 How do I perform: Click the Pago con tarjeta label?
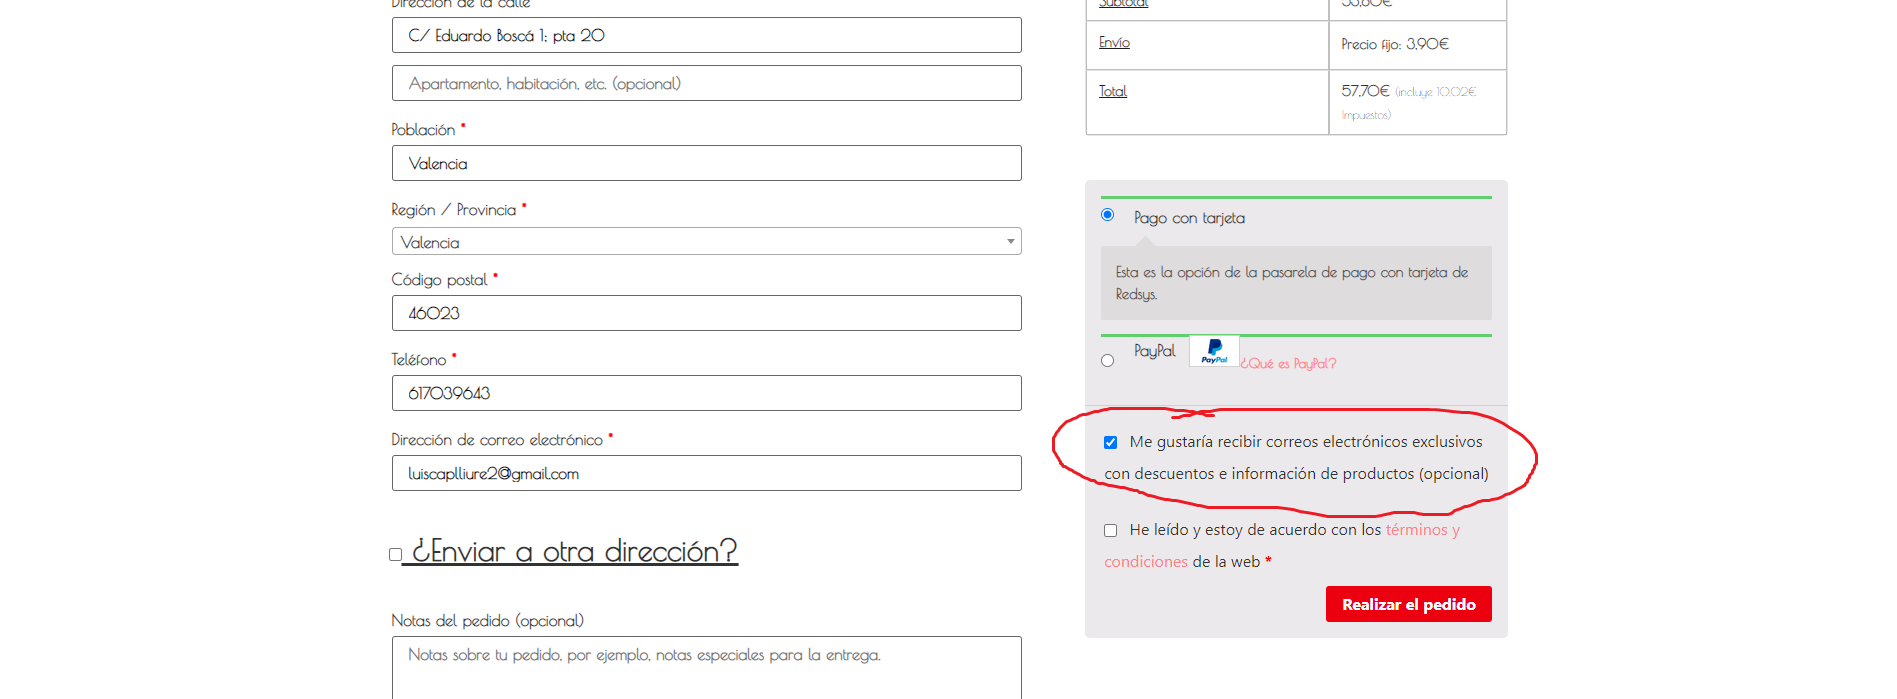[1189, 218]
